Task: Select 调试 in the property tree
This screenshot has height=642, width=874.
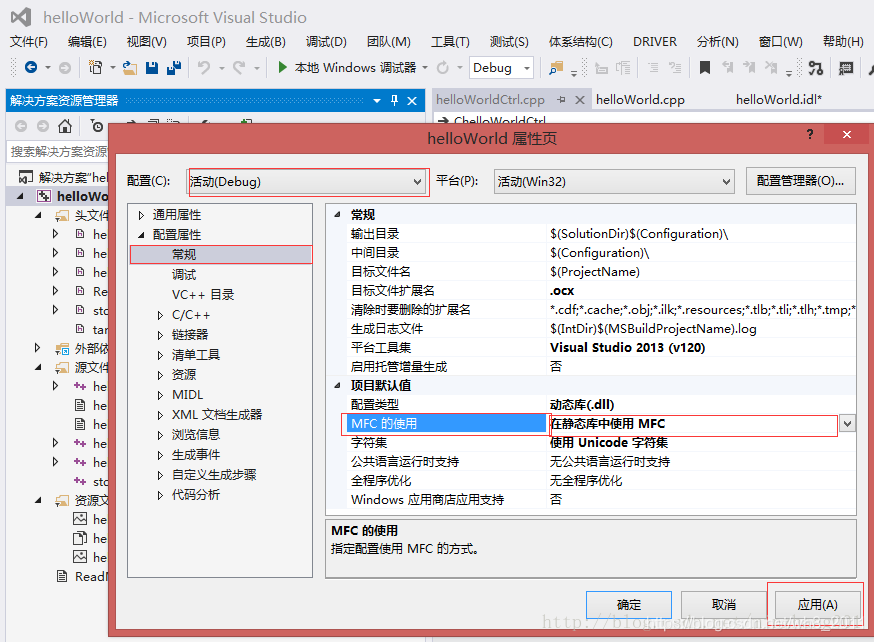Action: point(184,275)
